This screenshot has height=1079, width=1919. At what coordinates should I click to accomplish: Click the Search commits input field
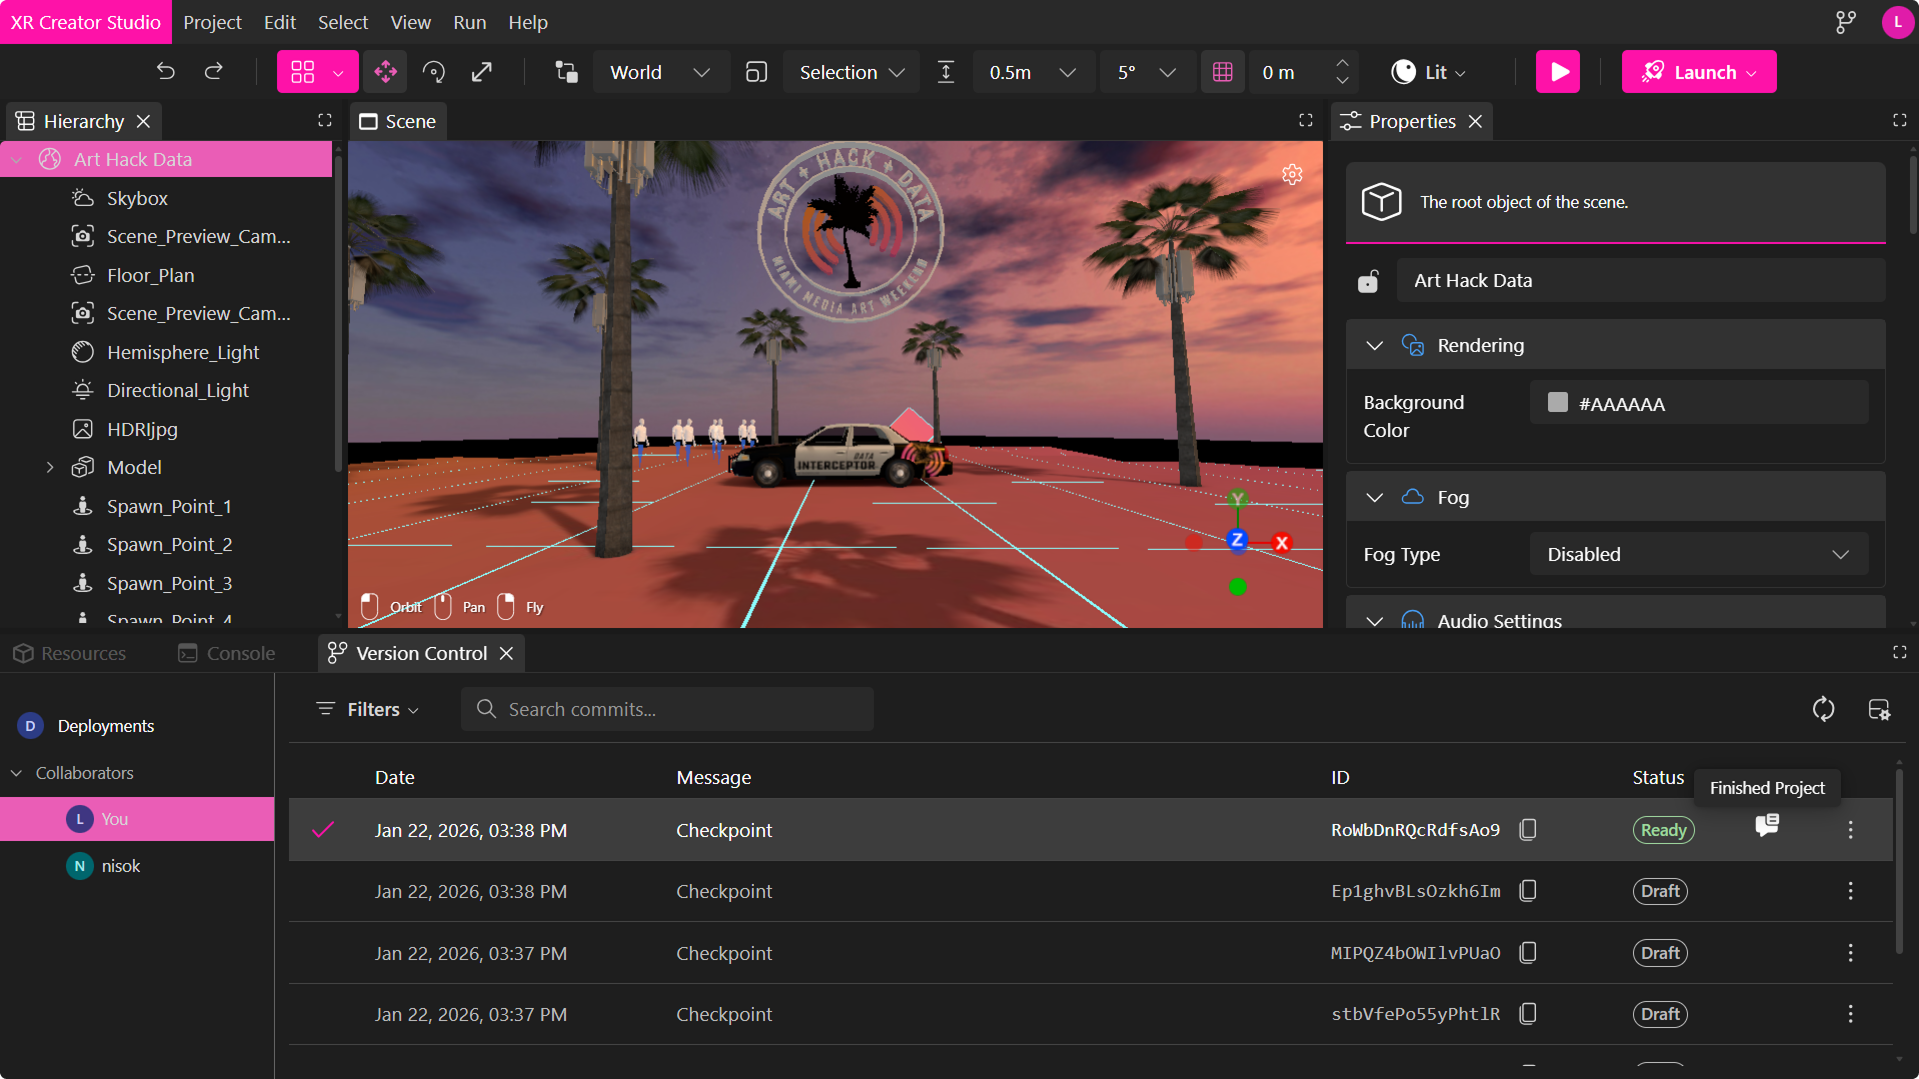[x=667, y=709]
